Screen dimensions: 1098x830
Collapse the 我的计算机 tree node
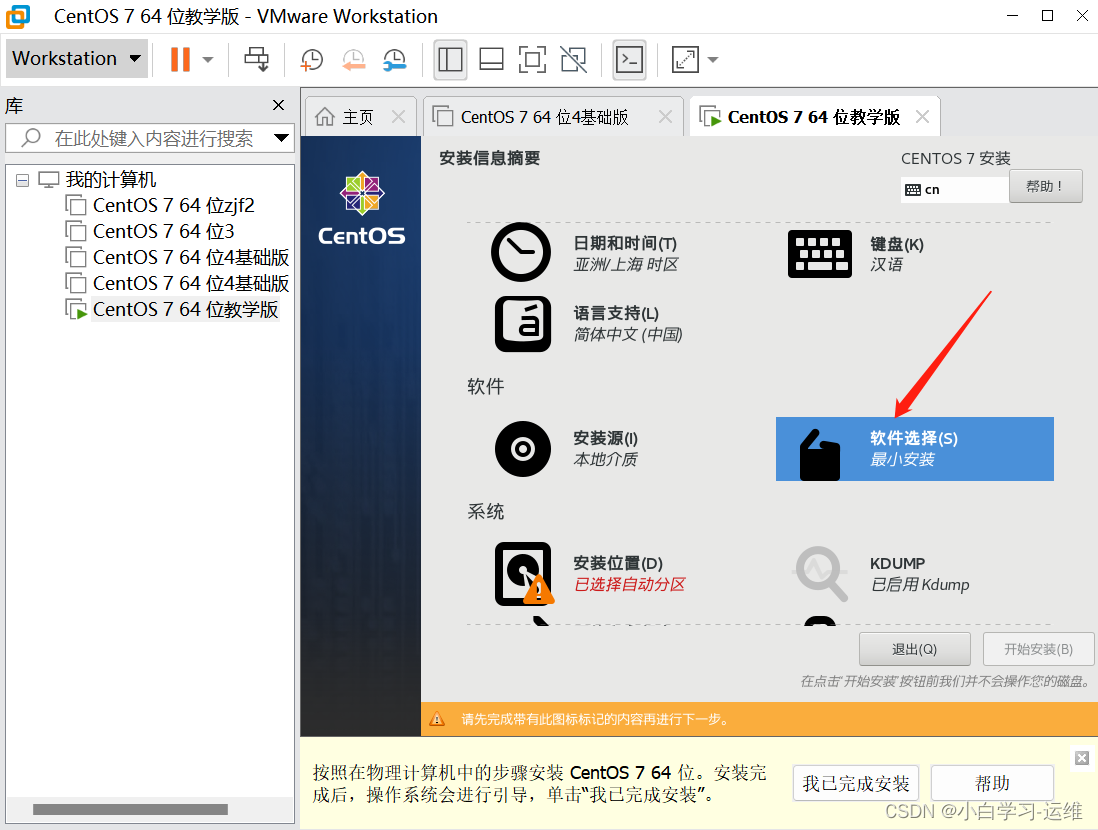(22, 180)
